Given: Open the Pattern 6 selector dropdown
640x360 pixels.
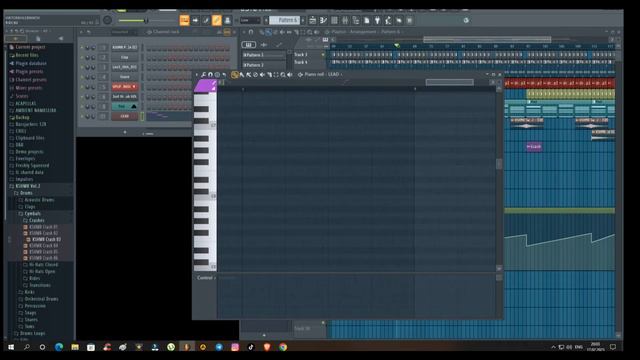Looking at the screenshot, I should 284,20.
